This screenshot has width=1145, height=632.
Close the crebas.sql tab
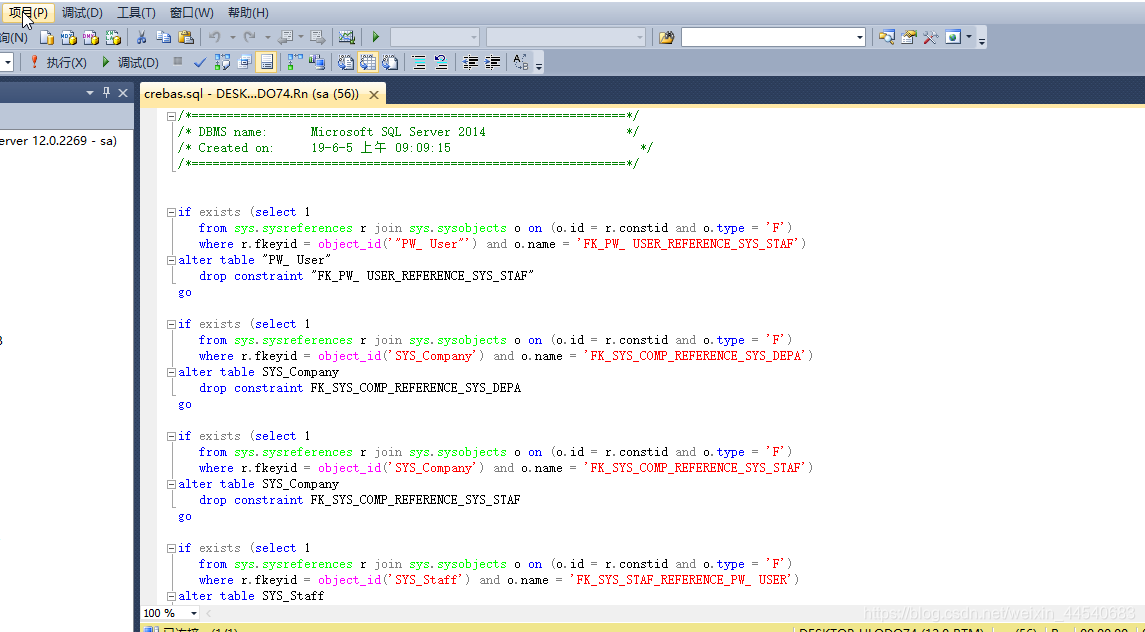point(373,94)
